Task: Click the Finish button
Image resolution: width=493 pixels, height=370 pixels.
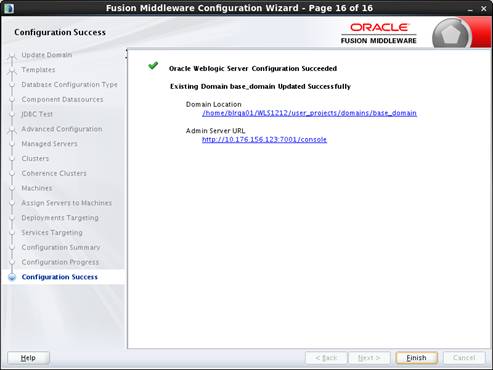Action: click(416, 358)
